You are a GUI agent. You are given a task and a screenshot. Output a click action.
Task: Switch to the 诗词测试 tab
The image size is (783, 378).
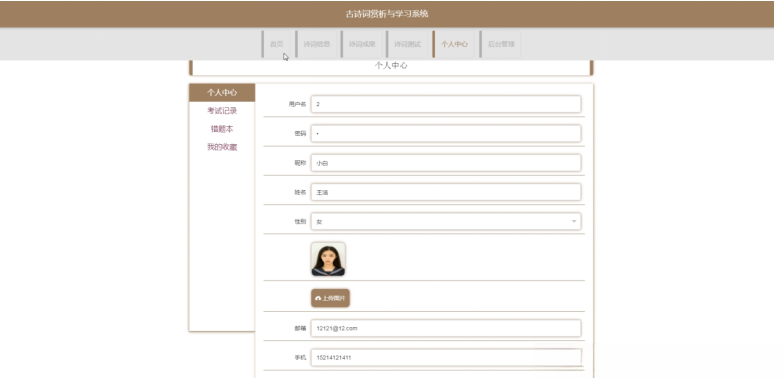pyautogui.click(x=407, y=44)
